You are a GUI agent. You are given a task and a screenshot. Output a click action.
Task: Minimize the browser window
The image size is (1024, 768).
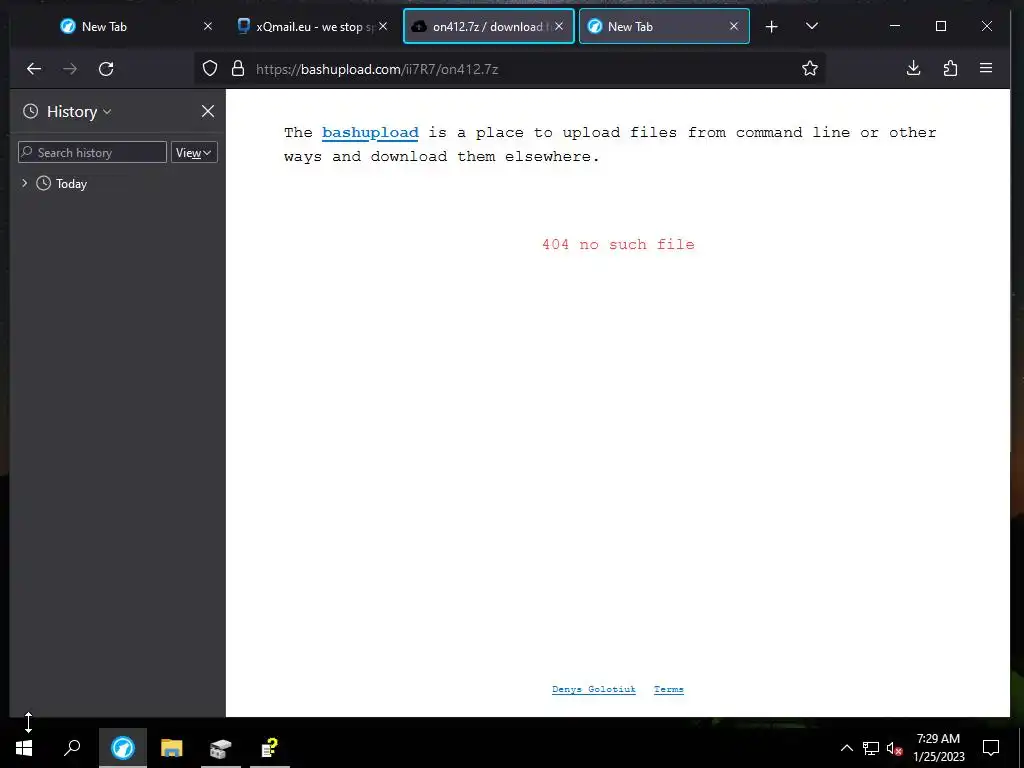tap(895, 26)
